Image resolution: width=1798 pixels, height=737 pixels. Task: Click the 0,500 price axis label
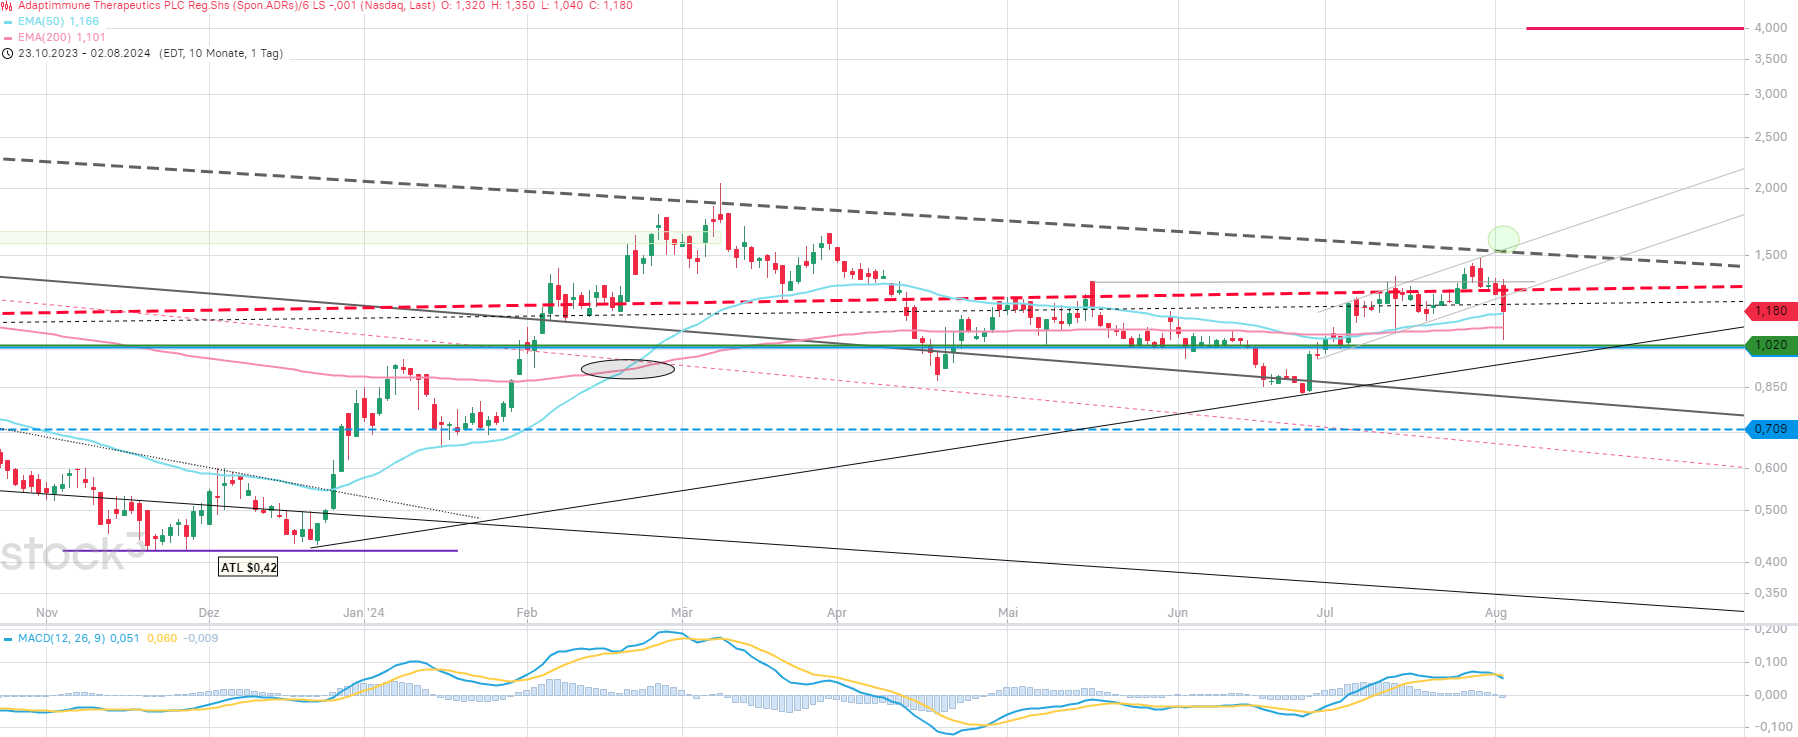click(1771, 510)
